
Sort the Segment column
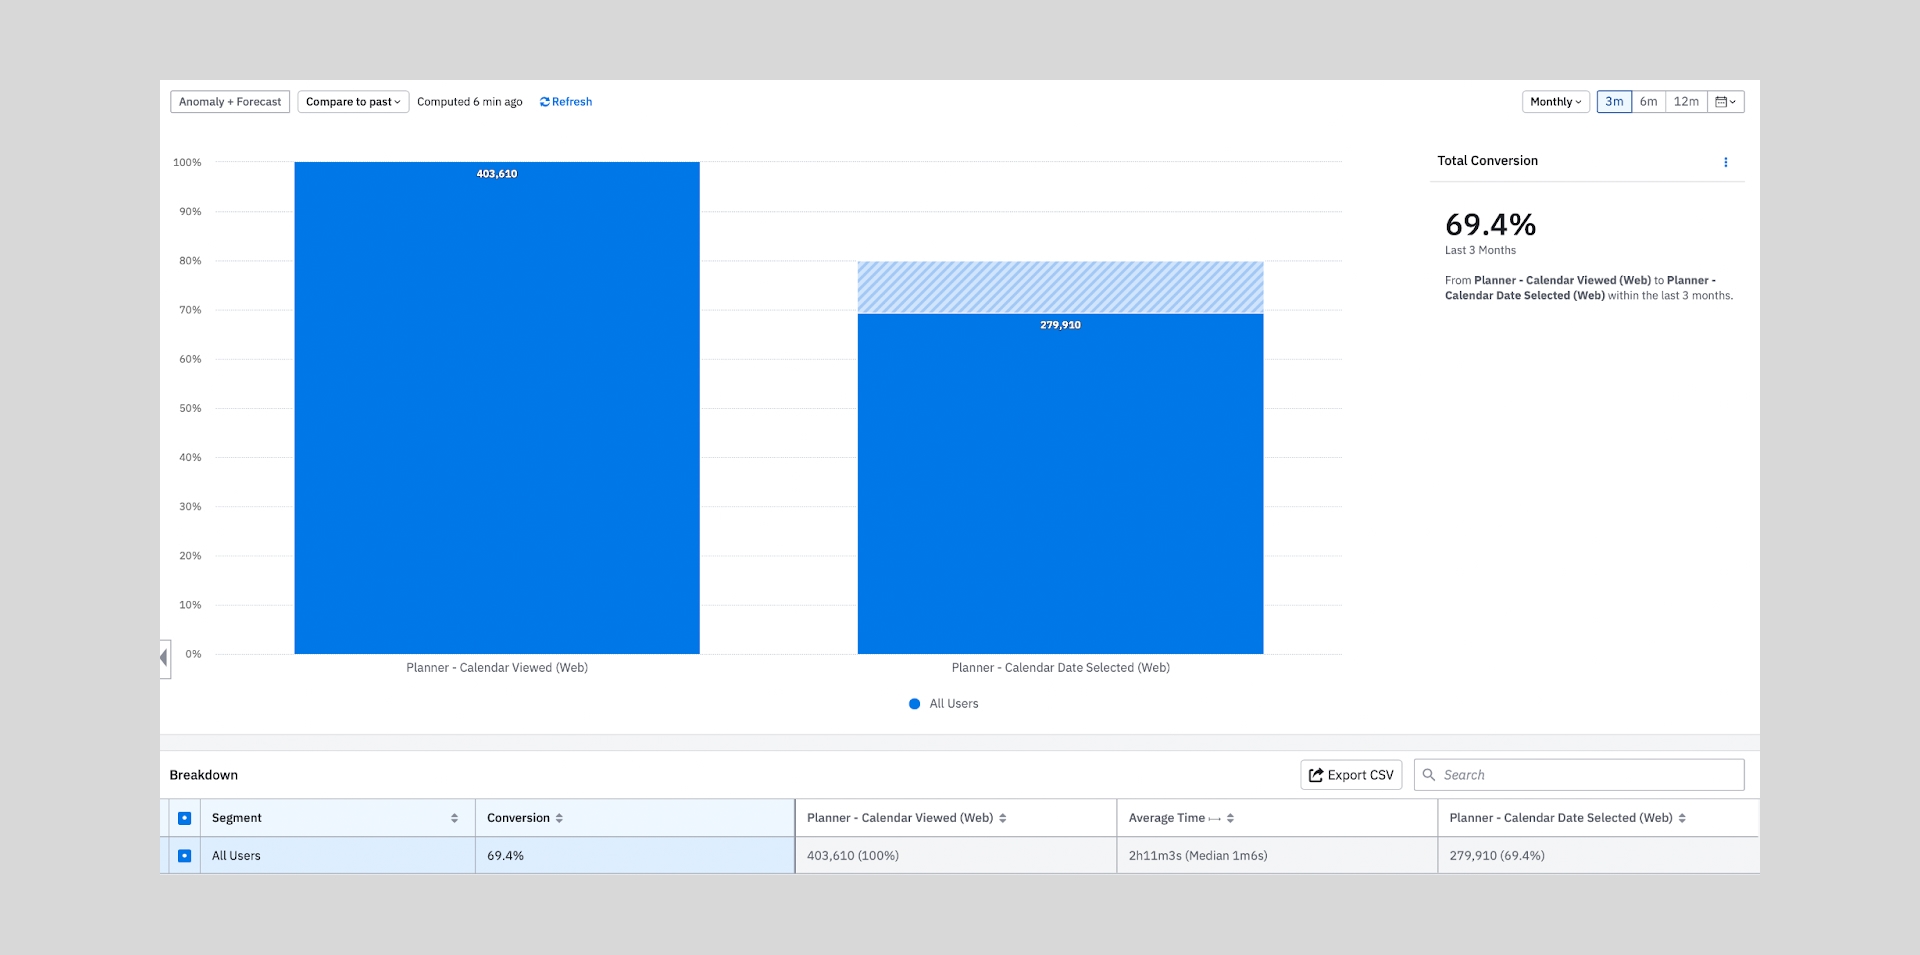(x=454, y=818)
